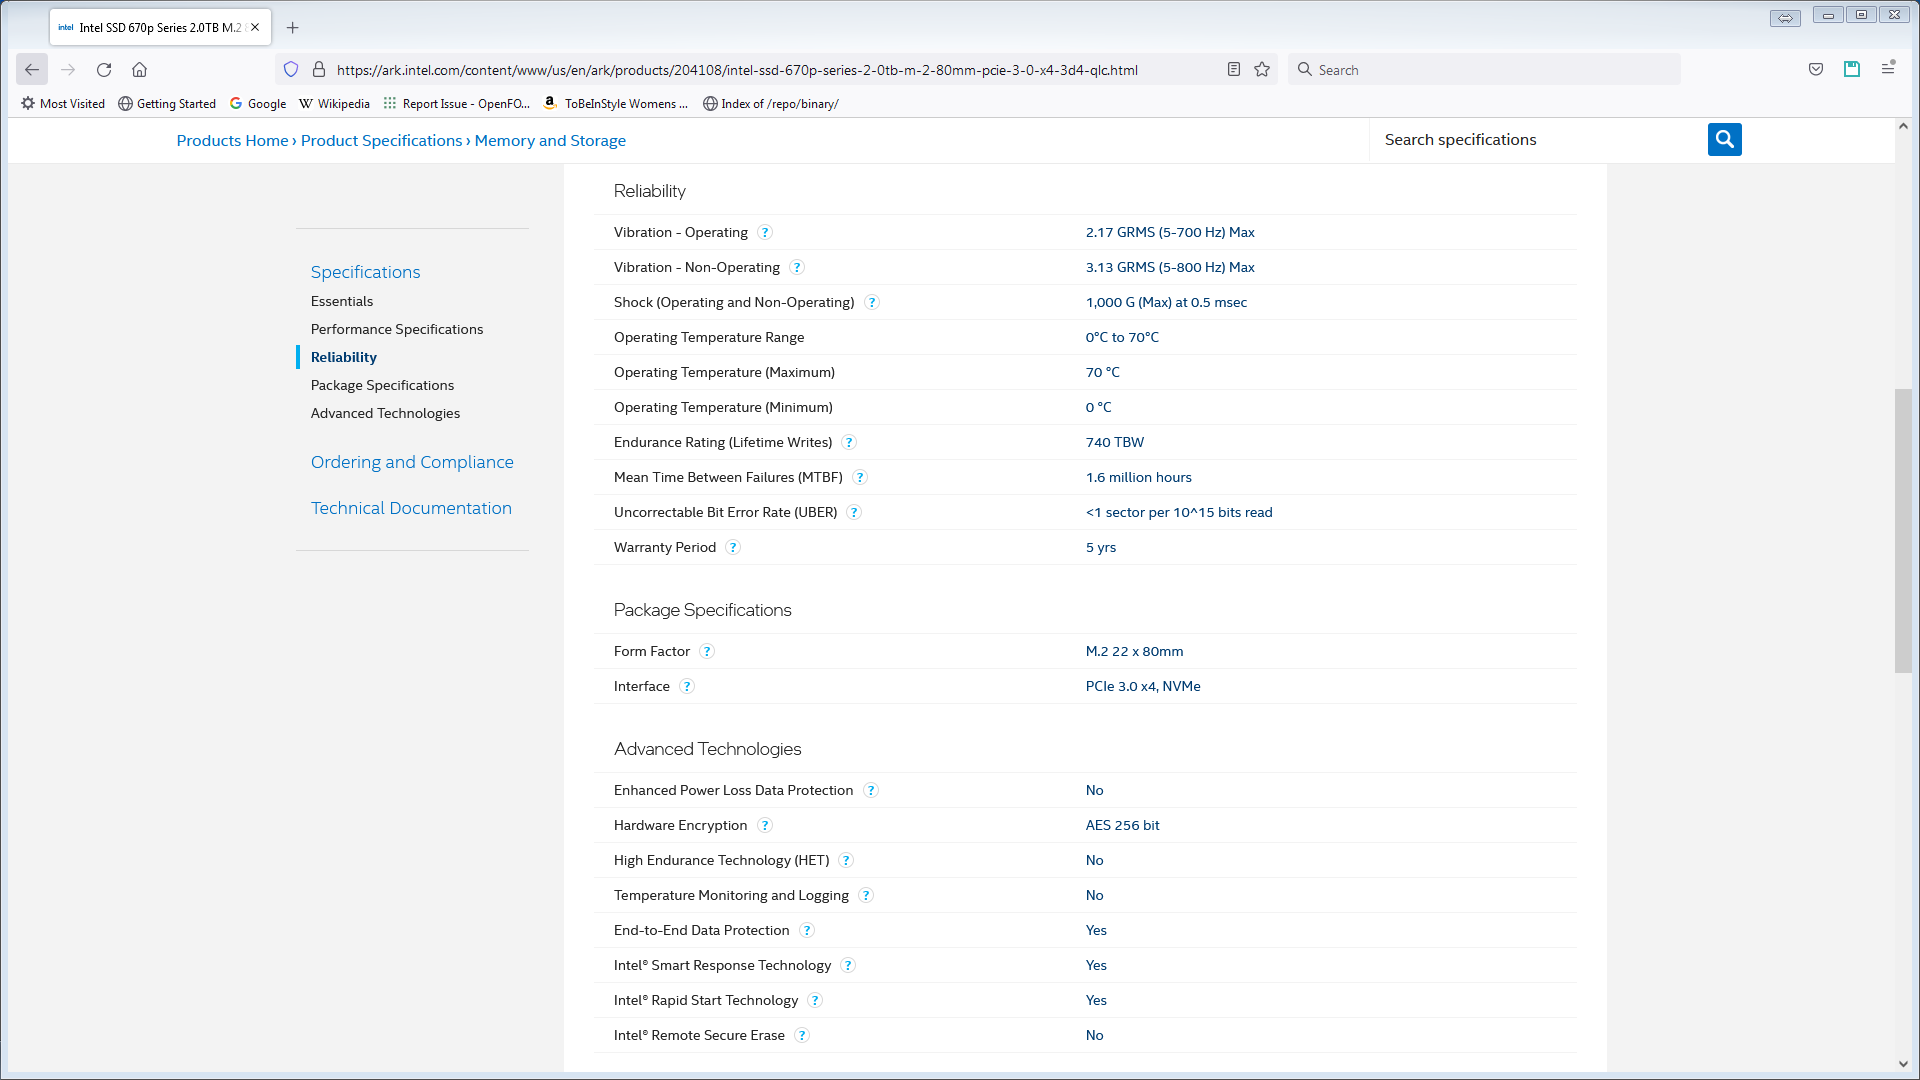Close the Intel SSD 670p tab

[255, 28]
